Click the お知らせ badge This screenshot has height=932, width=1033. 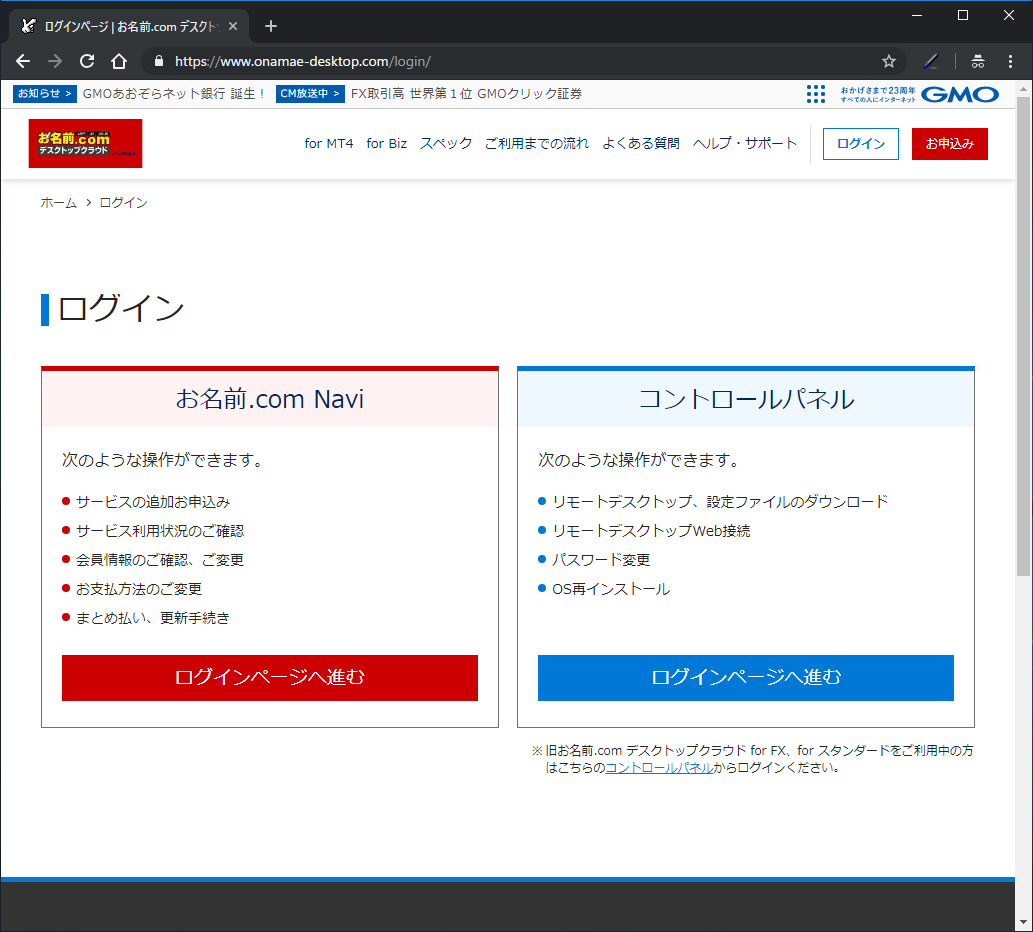point(44,94)
